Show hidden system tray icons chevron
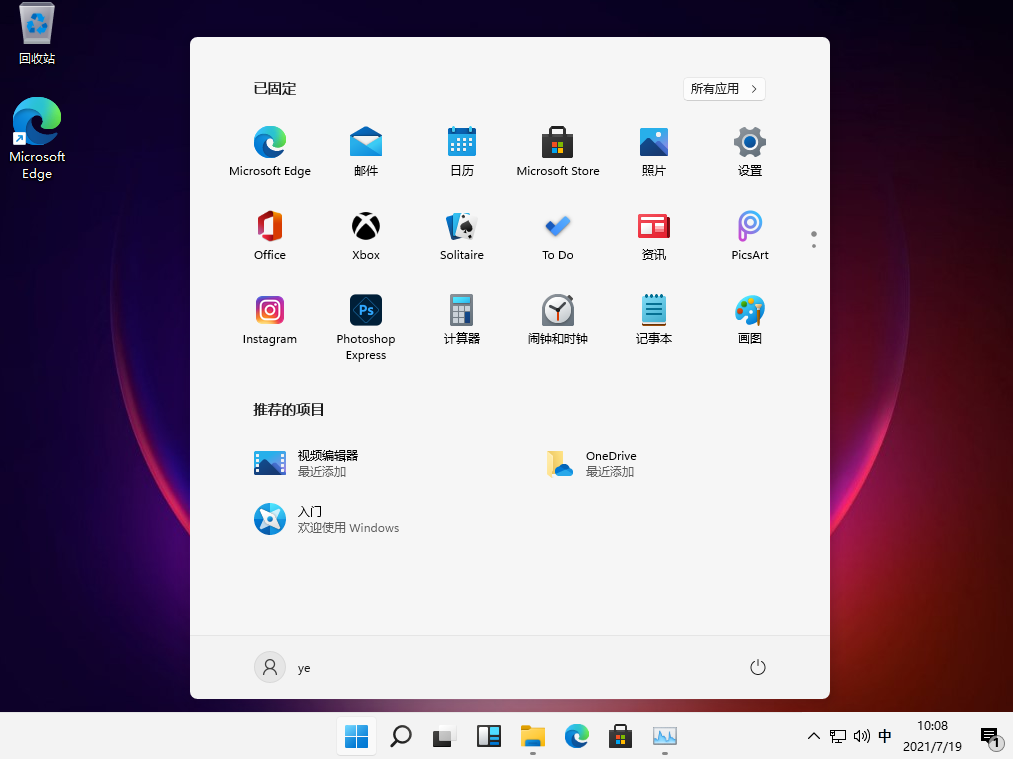 (814, 737)
